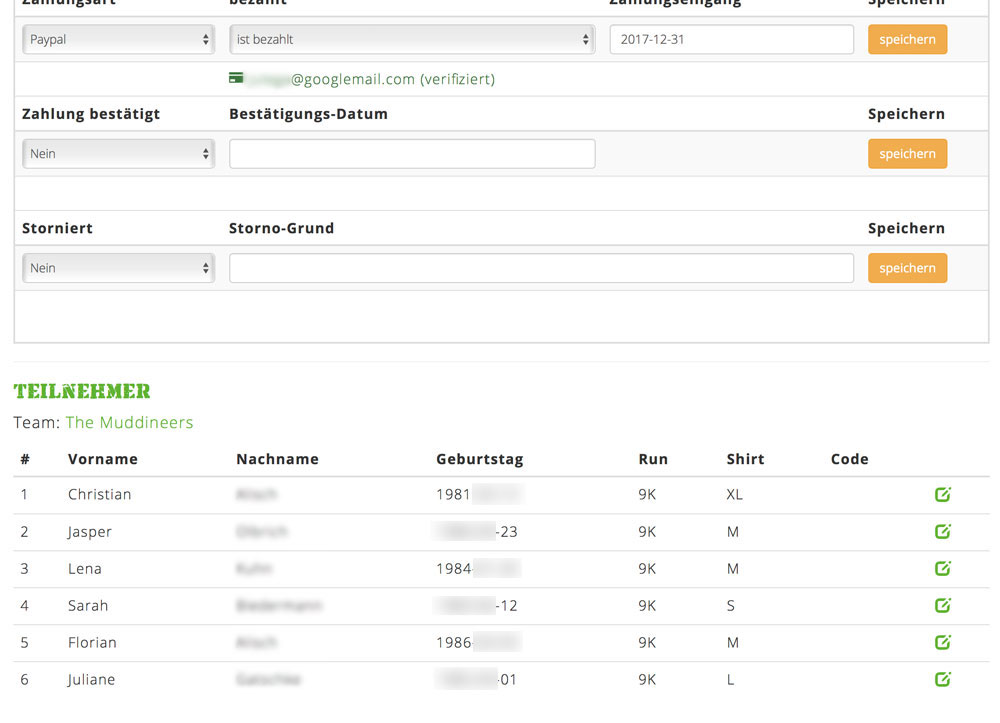Viewport: 1000px width, 723px height.
Task: Open The Muddineers team link
Action: click(x=129, y=422)
